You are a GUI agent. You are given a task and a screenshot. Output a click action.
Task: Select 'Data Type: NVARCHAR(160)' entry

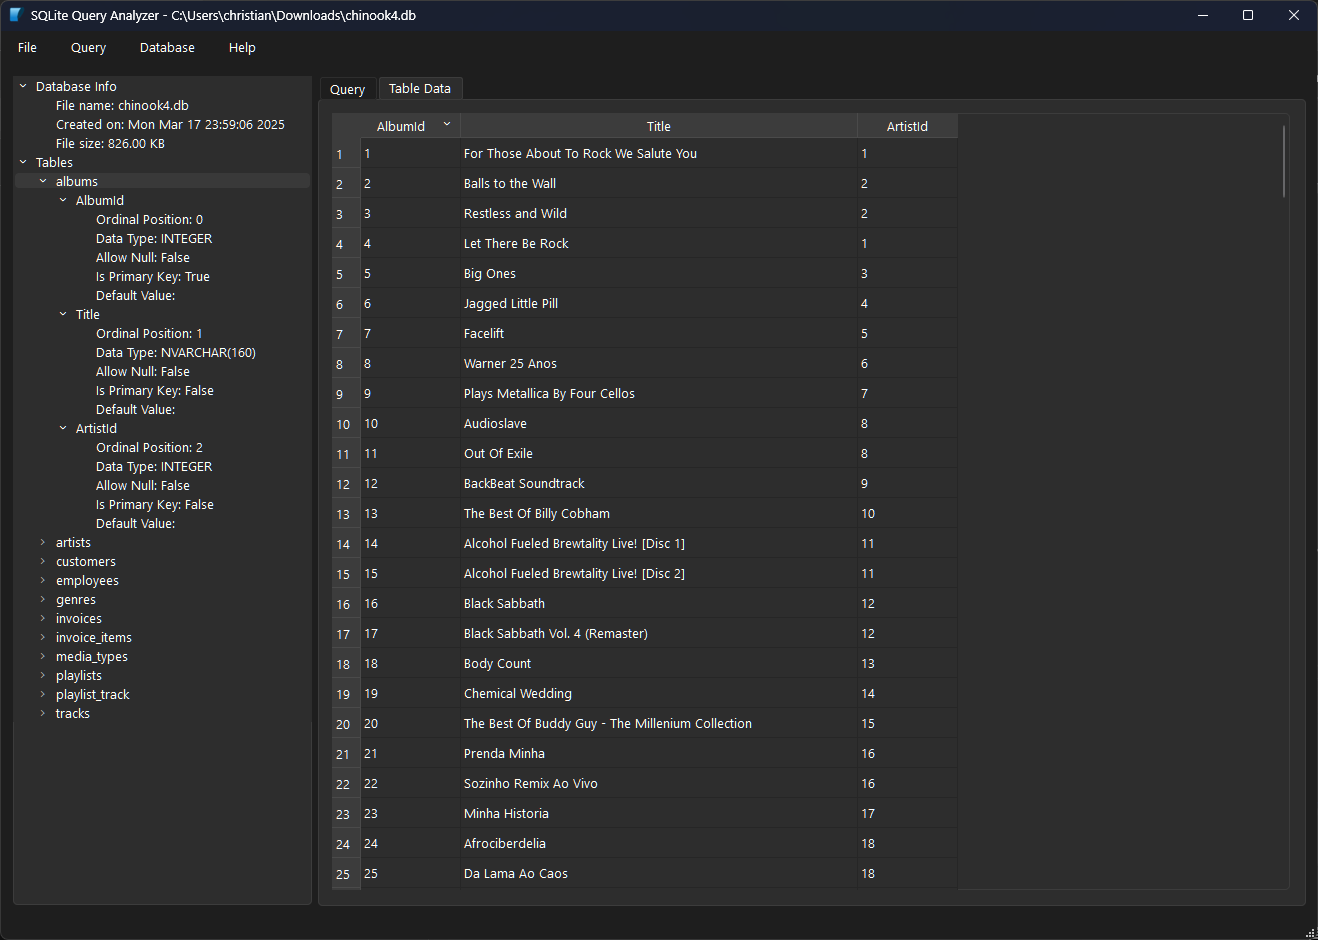point(176,352)
